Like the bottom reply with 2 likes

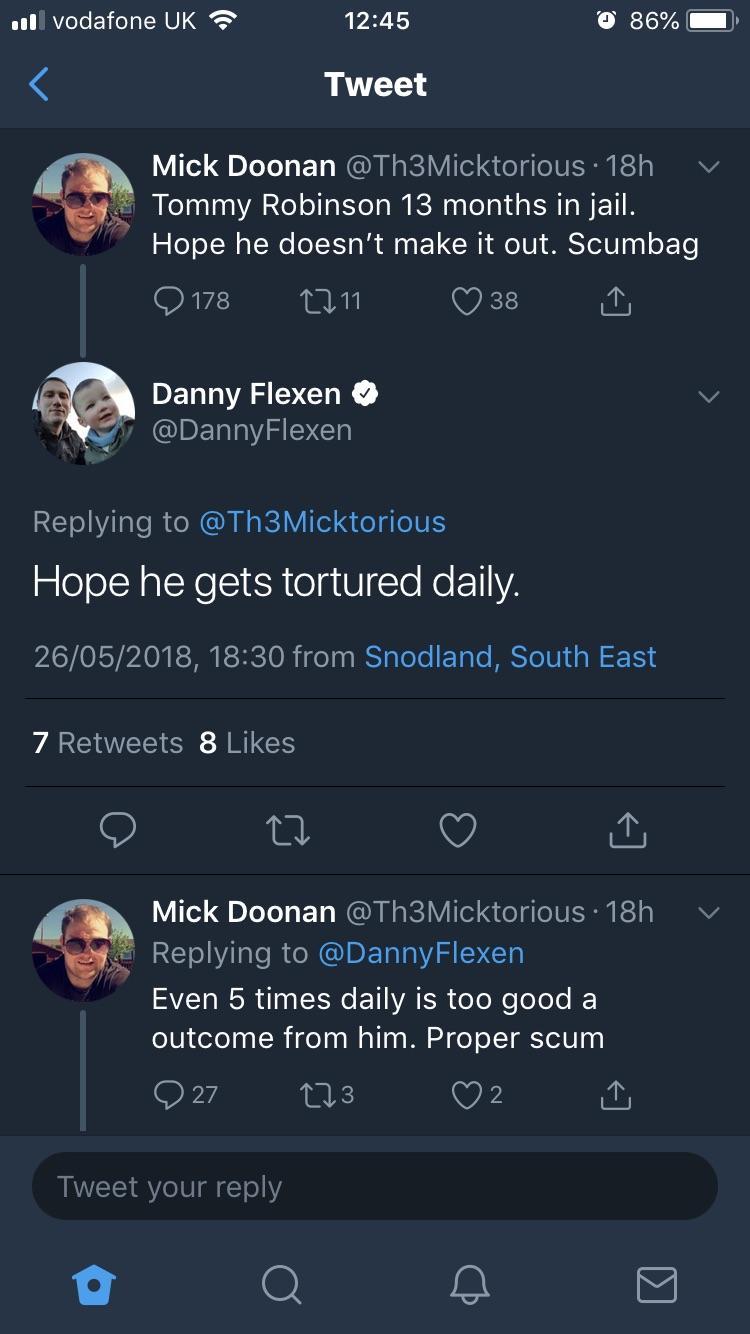467,1095
